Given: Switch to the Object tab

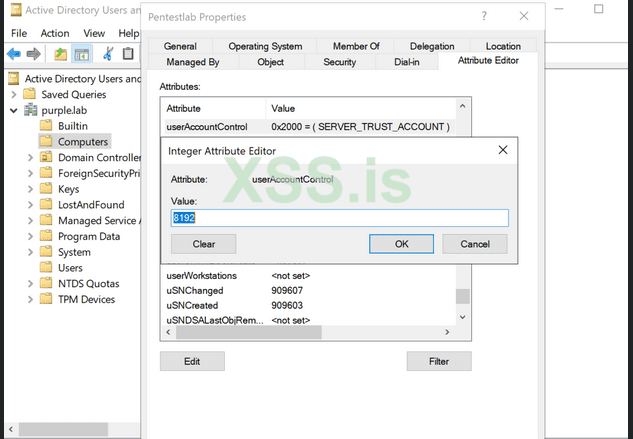Looking at the screenshot, I should point(270,62).
